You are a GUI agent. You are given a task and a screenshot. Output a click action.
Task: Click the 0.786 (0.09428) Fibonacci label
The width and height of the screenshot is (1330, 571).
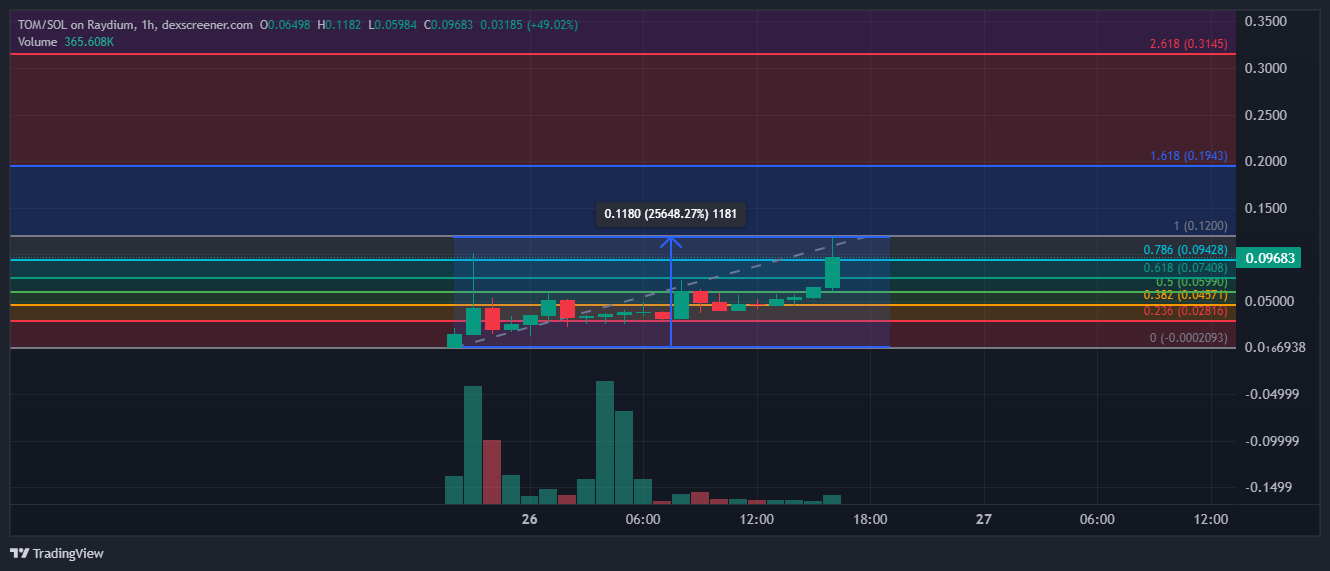[x=1185, y=250]
